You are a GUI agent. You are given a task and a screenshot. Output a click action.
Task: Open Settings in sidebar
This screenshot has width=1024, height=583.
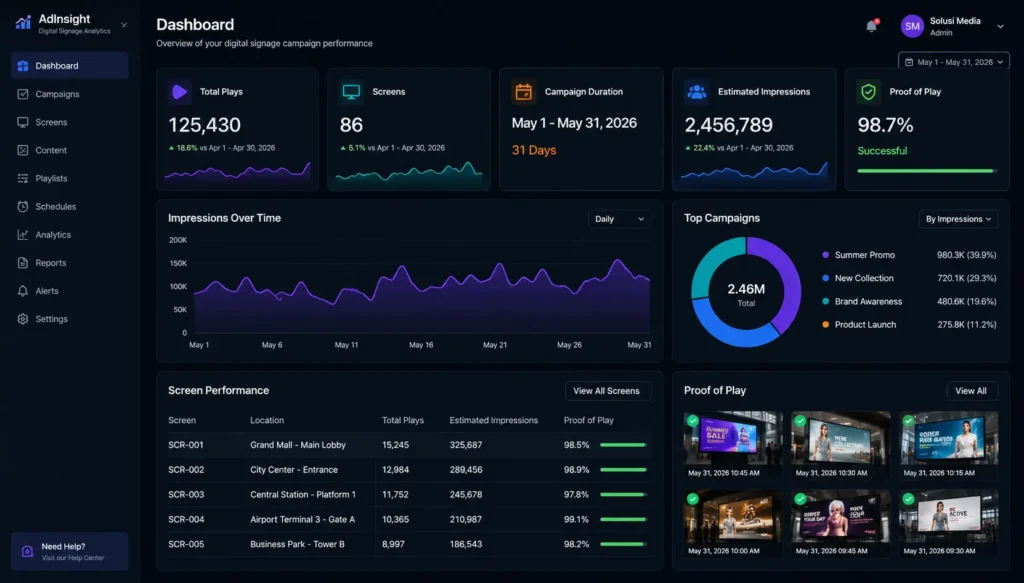pyautogui.click(x=70, y=319)
